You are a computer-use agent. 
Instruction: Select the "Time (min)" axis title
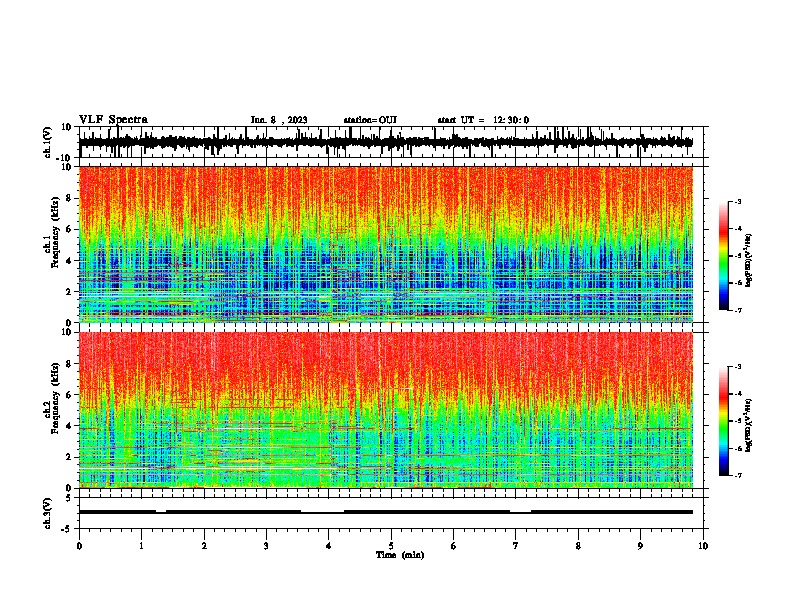click(x=400, y=555)
